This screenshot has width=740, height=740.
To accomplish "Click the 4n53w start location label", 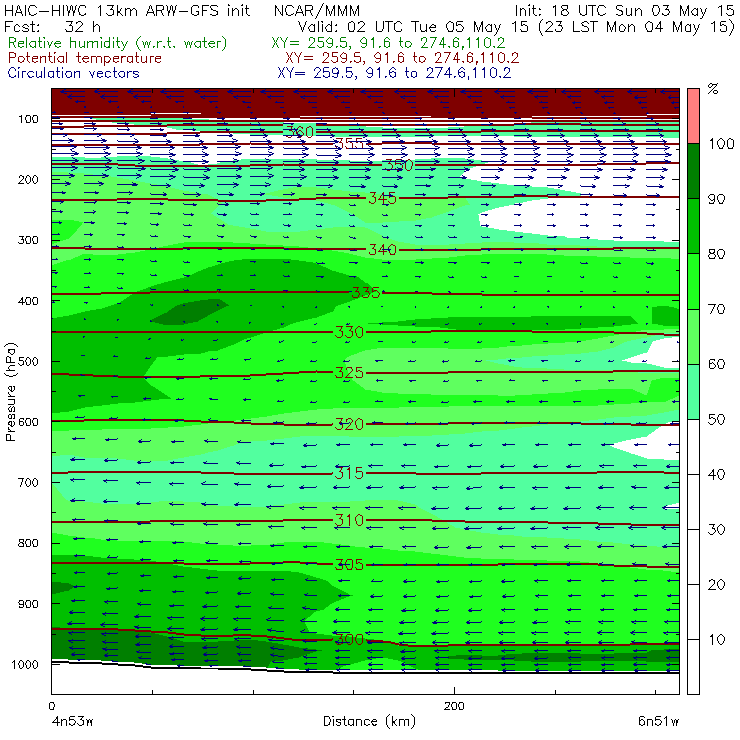I will pyautogui.click(x=72, y=722).
